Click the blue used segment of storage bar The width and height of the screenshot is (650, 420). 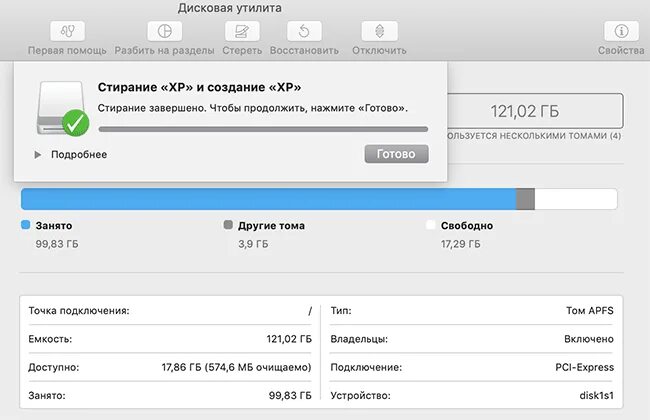(x=268, y=199)
